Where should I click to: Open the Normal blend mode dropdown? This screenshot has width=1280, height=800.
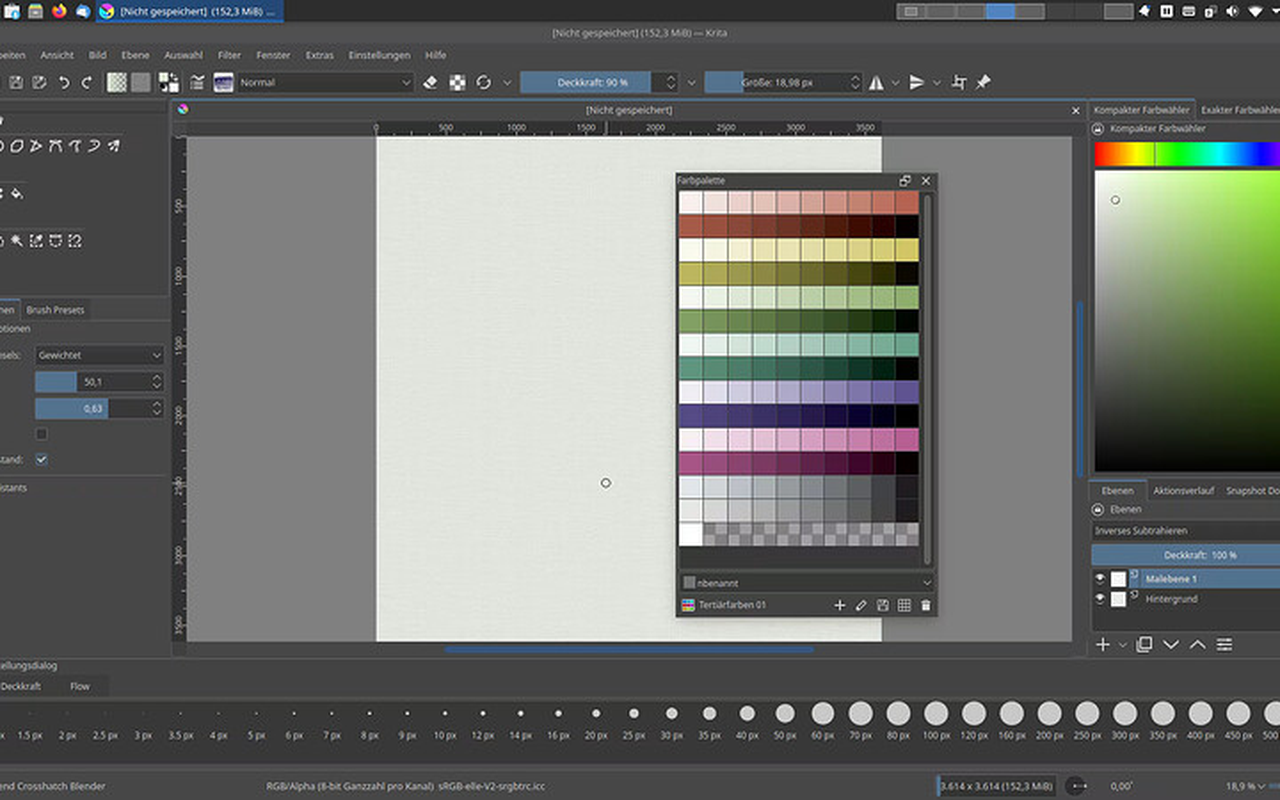pyautogui.click(x=325, y=83)
